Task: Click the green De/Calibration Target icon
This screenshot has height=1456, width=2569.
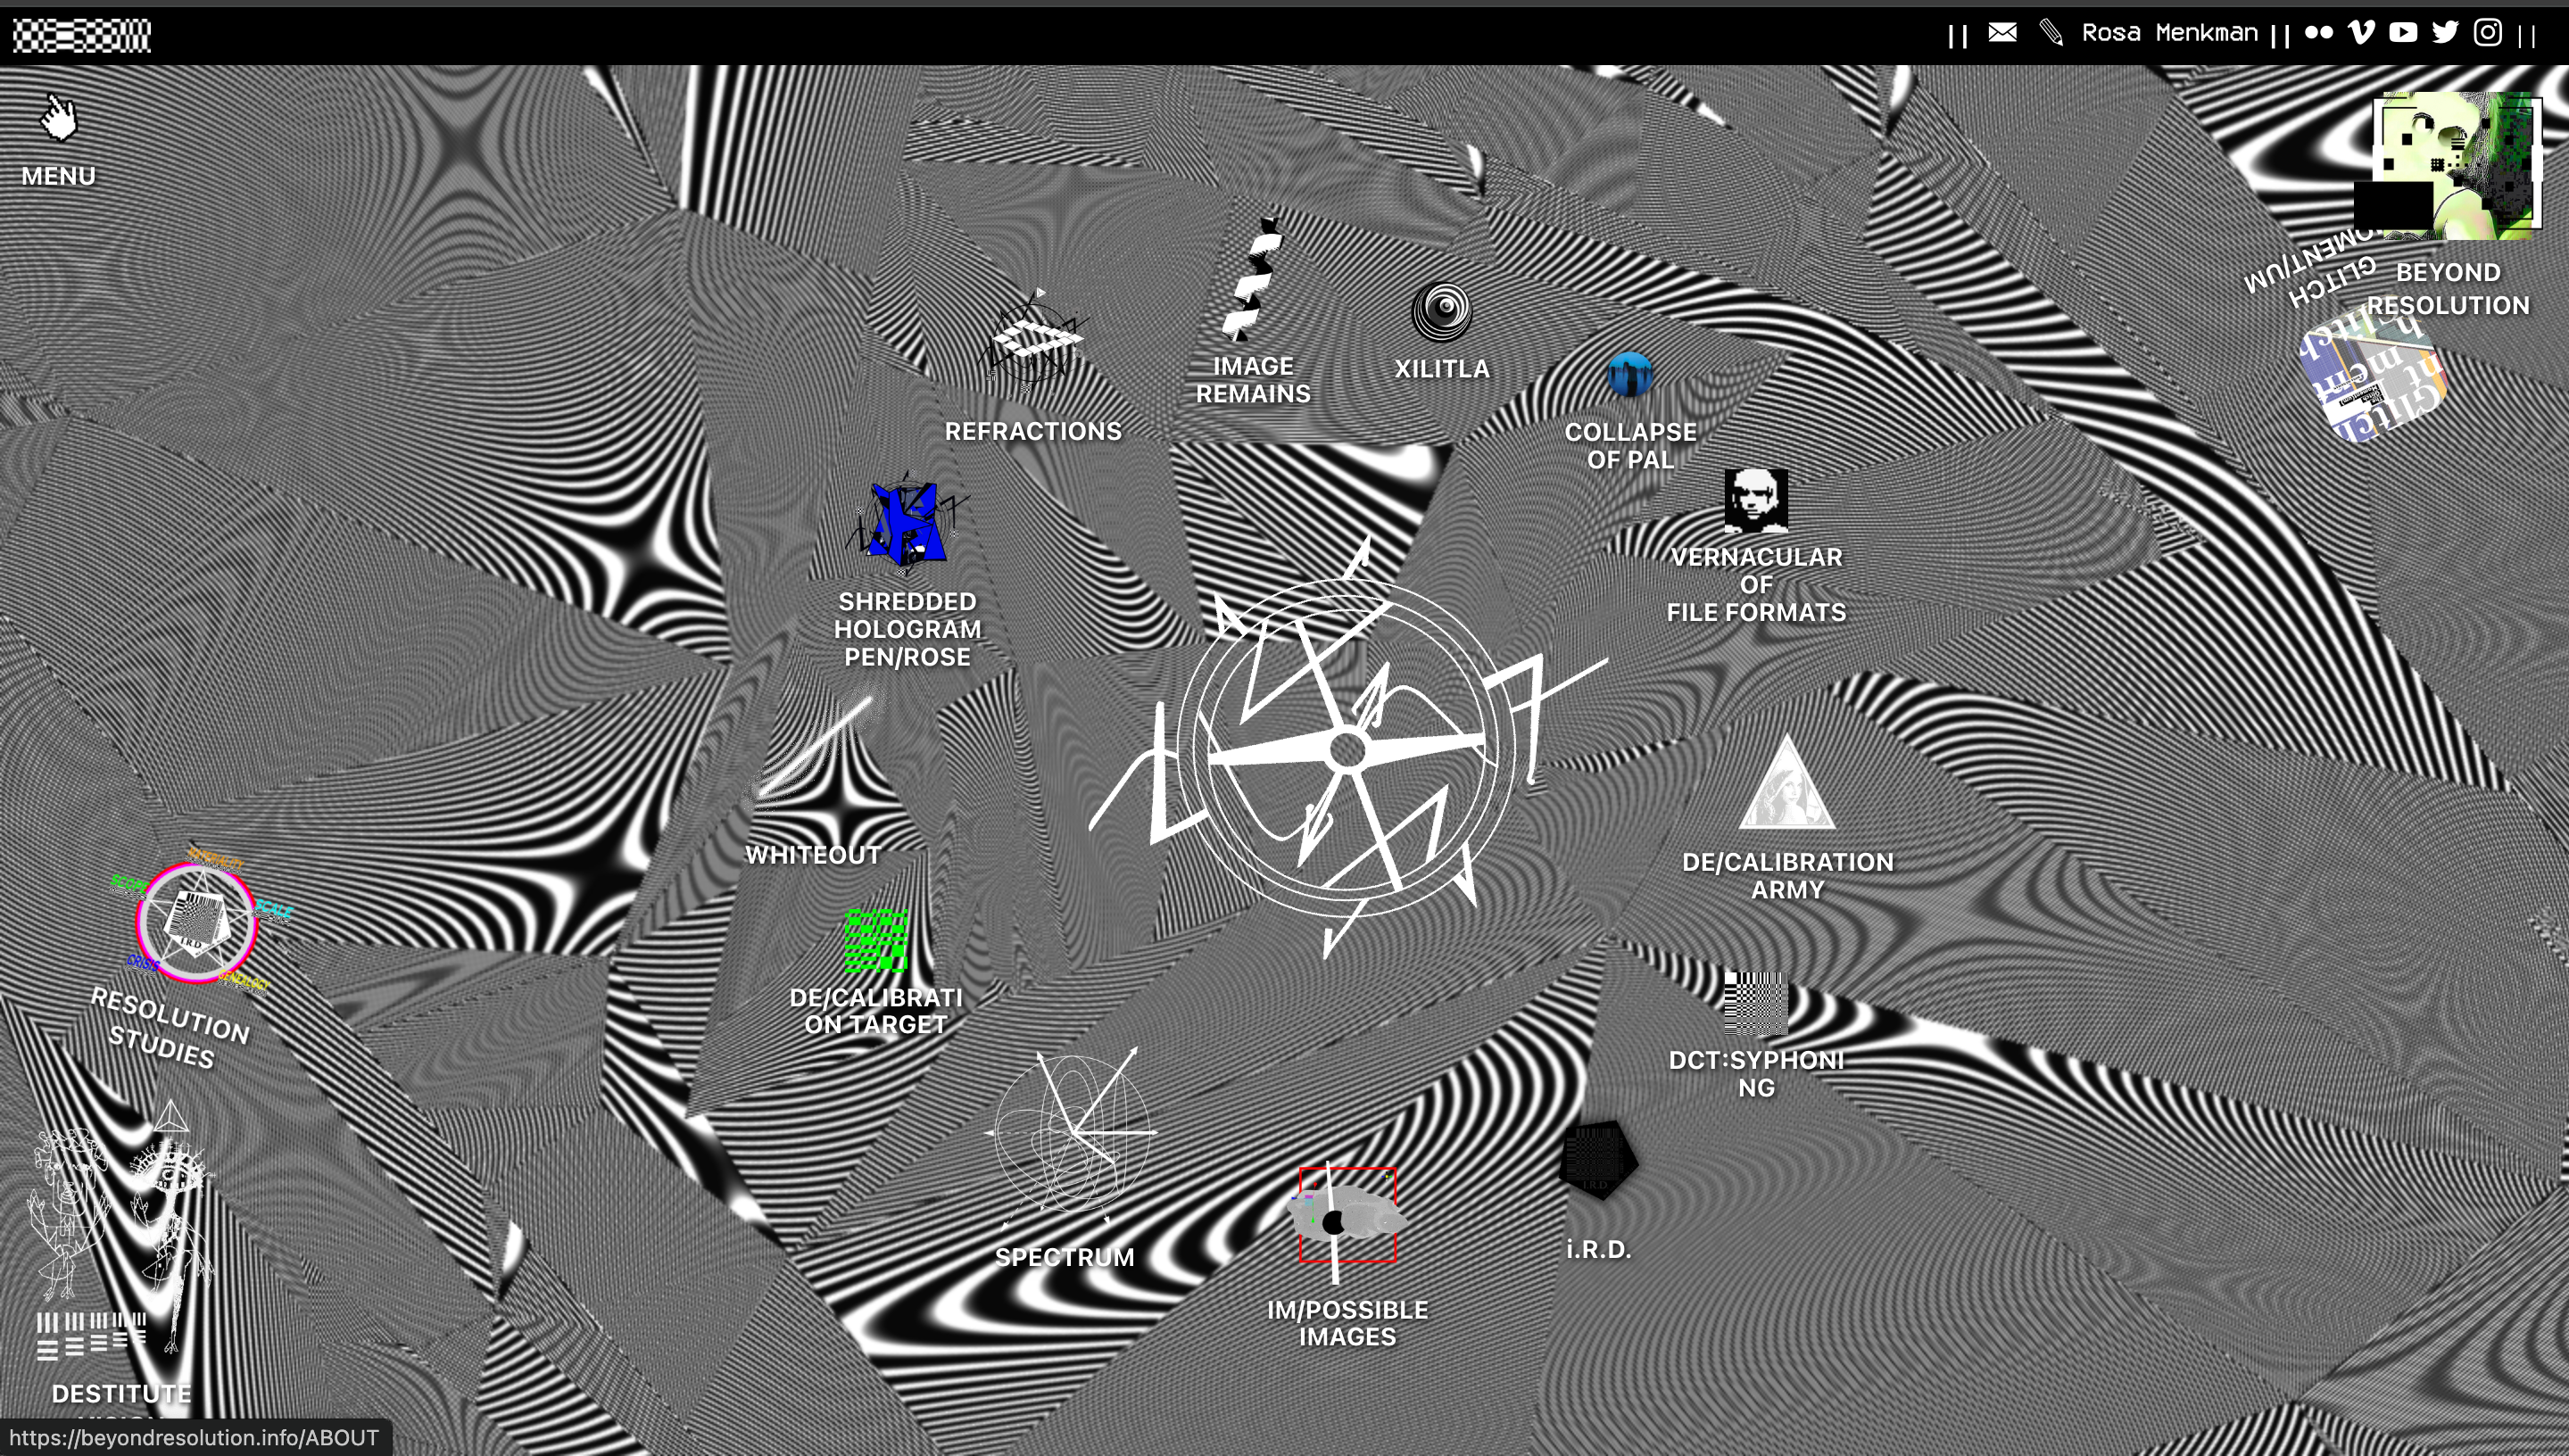Action: [876, 940]
